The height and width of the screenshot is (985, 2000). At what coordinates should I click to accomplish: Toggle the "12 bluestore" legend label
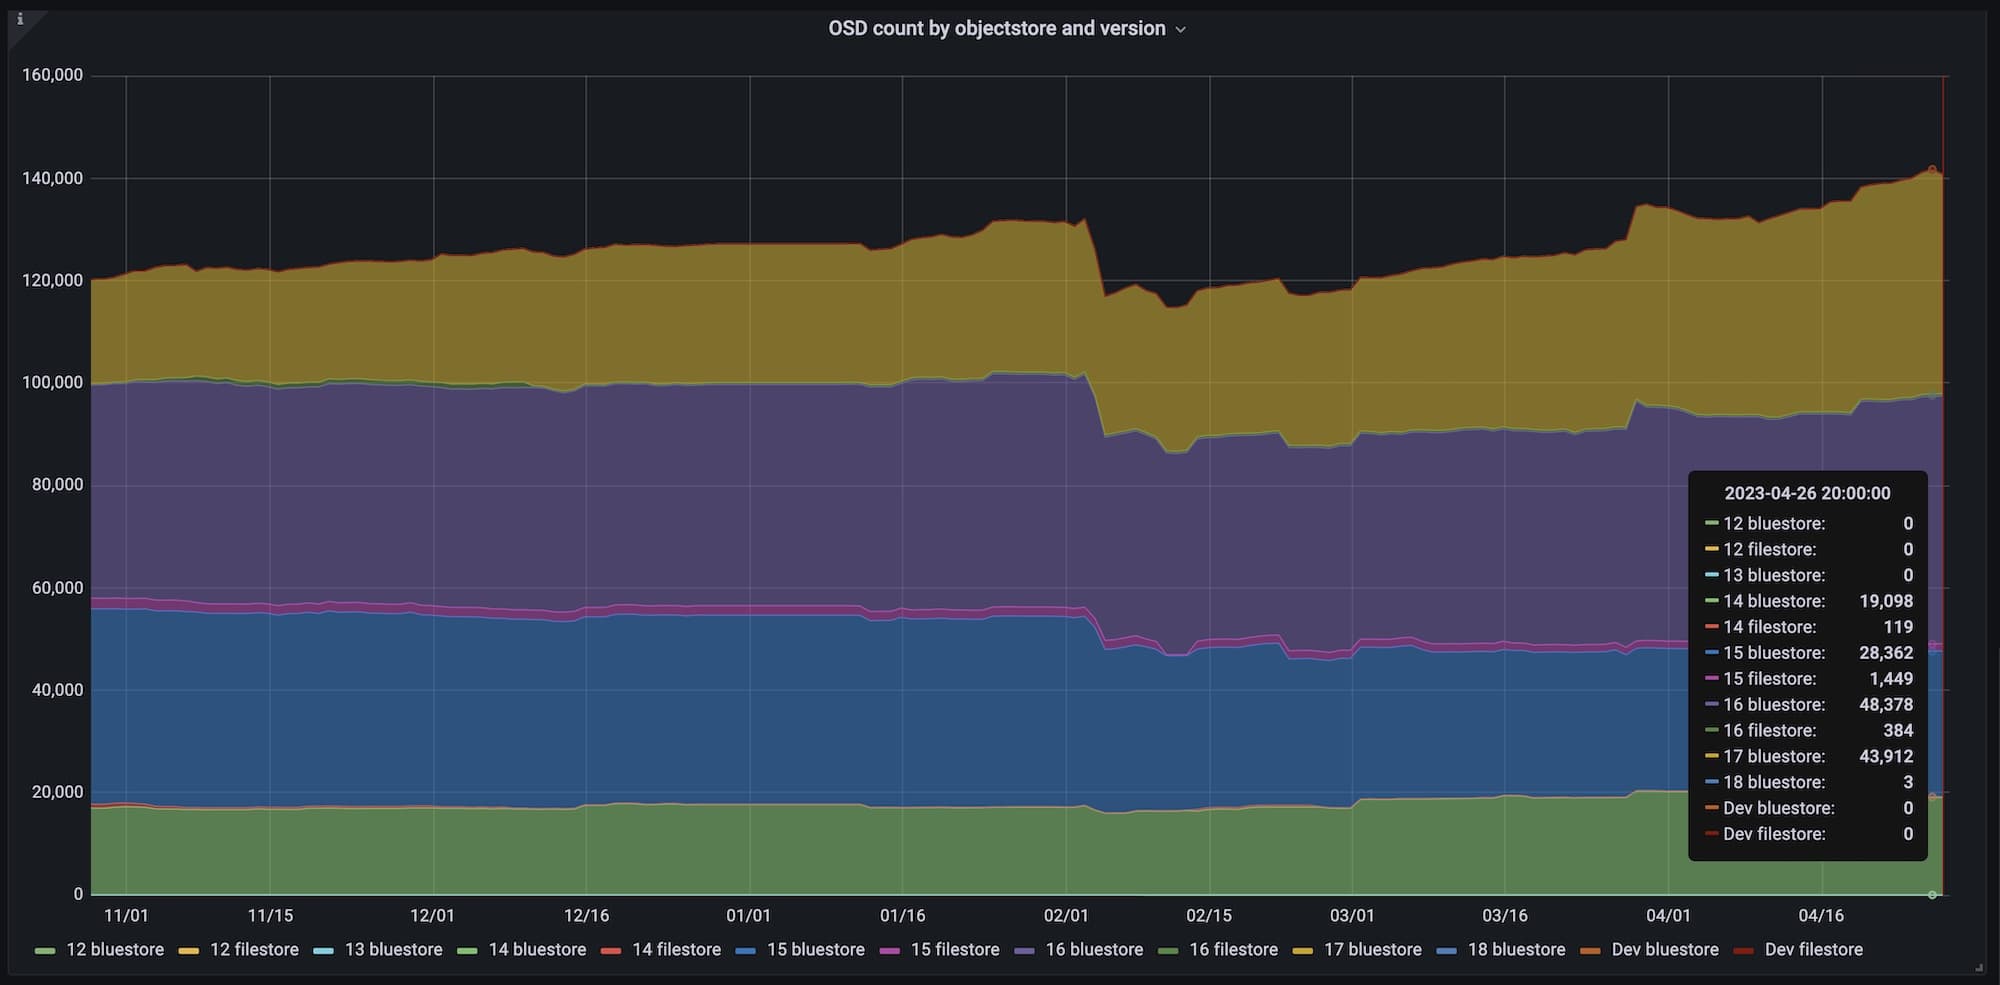(x=114, y=950)
